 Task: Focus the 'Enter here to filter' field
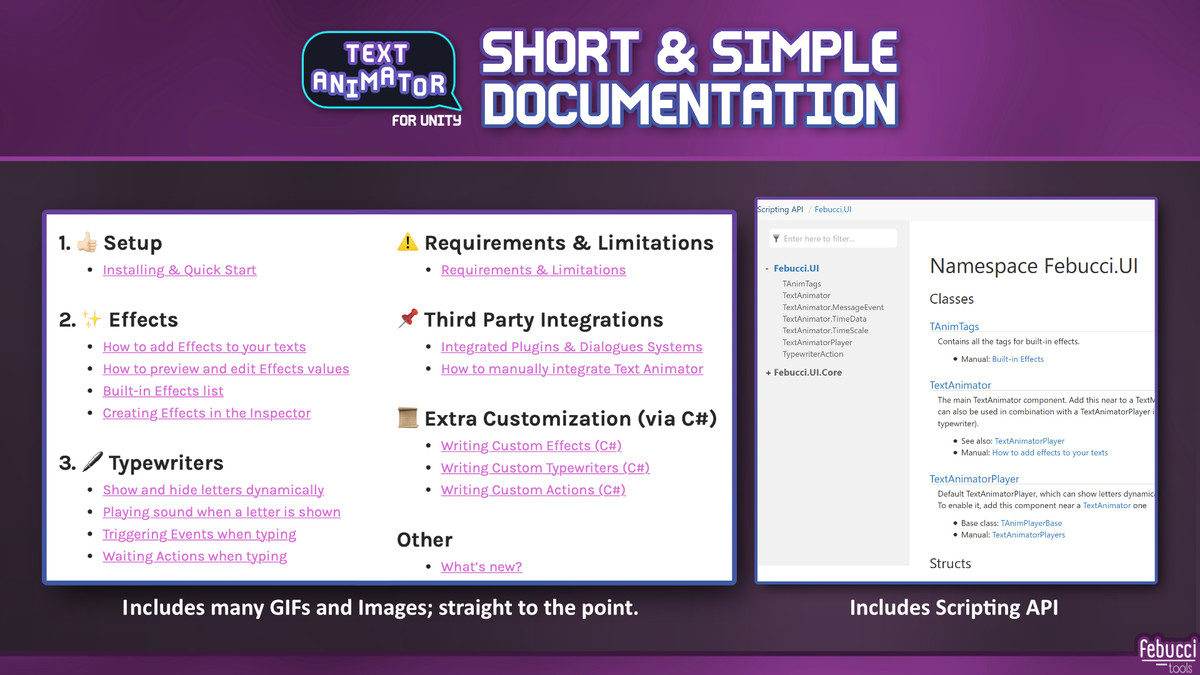click(833, 239)
